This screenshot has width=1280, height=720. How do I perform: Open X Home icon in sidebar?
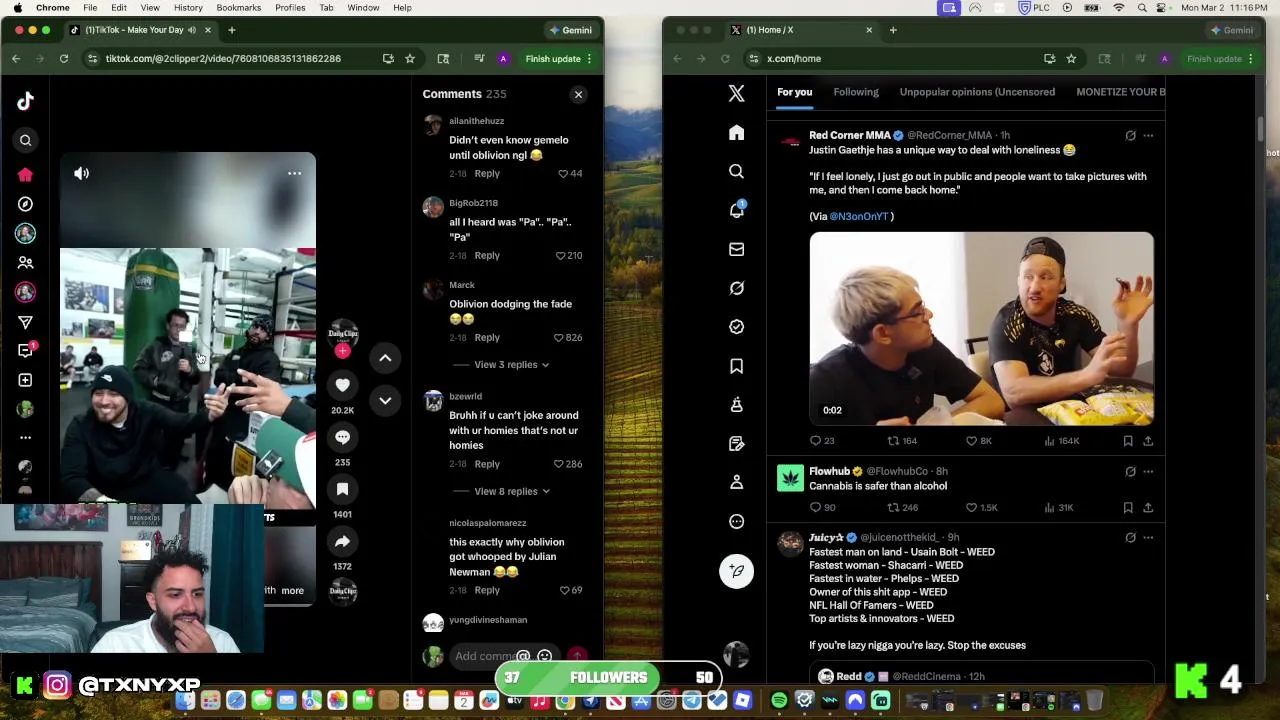click(736, 133)
